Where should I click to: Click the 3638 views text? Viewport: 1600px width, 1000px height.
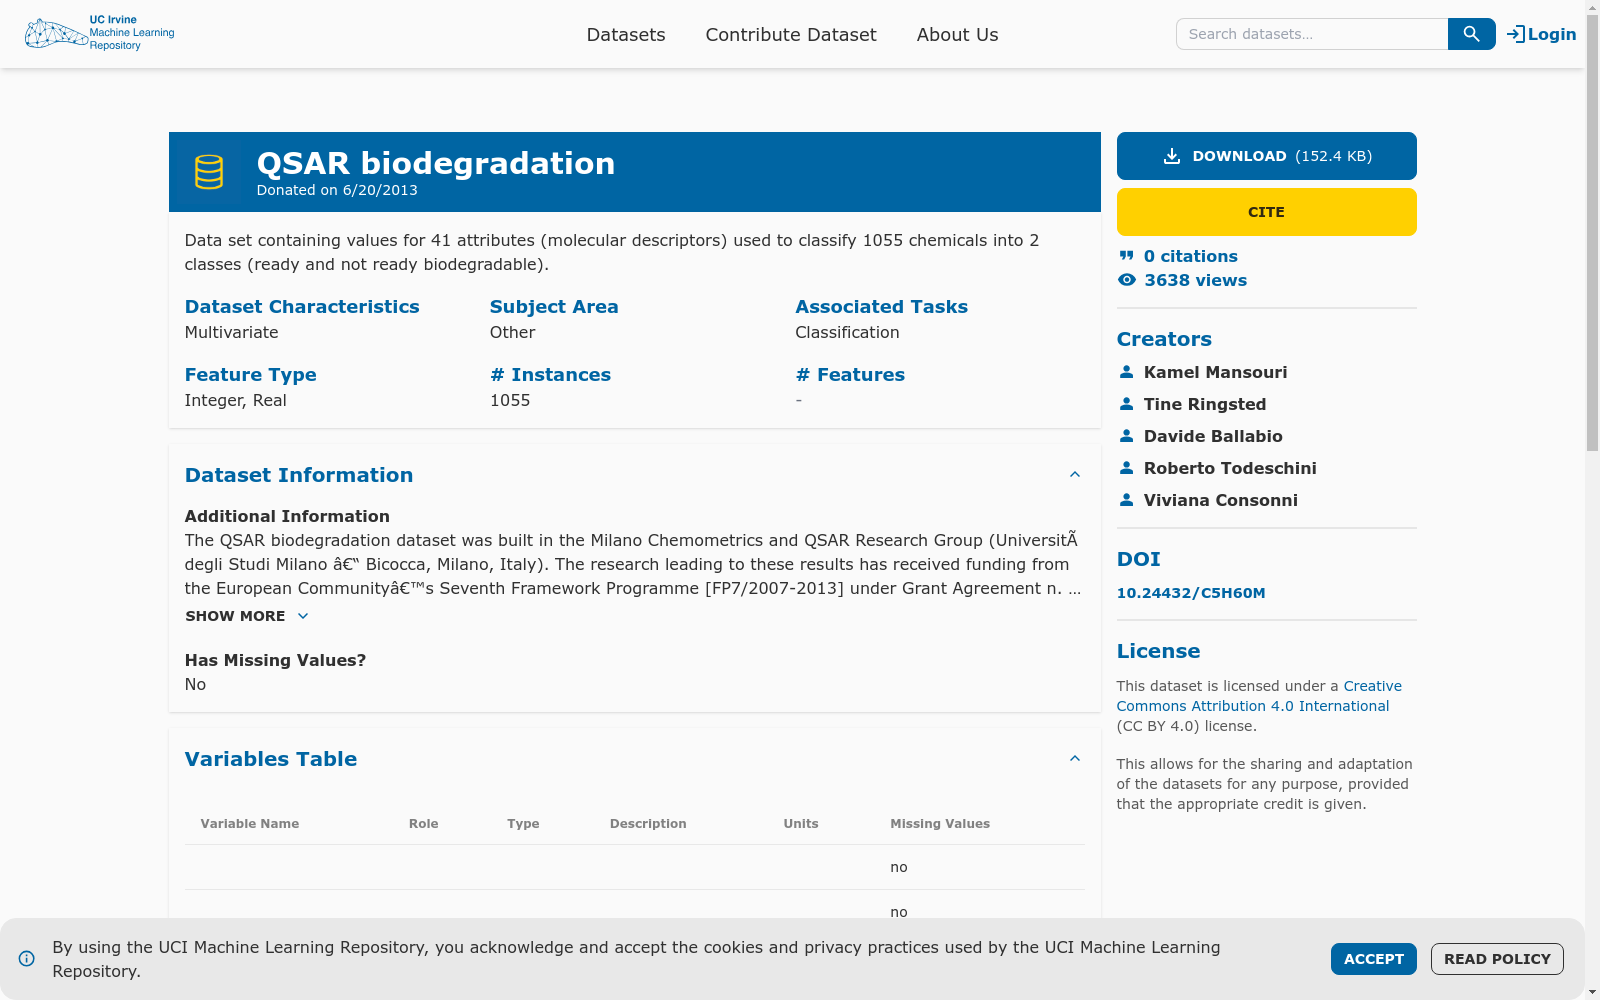(1196, 280)
